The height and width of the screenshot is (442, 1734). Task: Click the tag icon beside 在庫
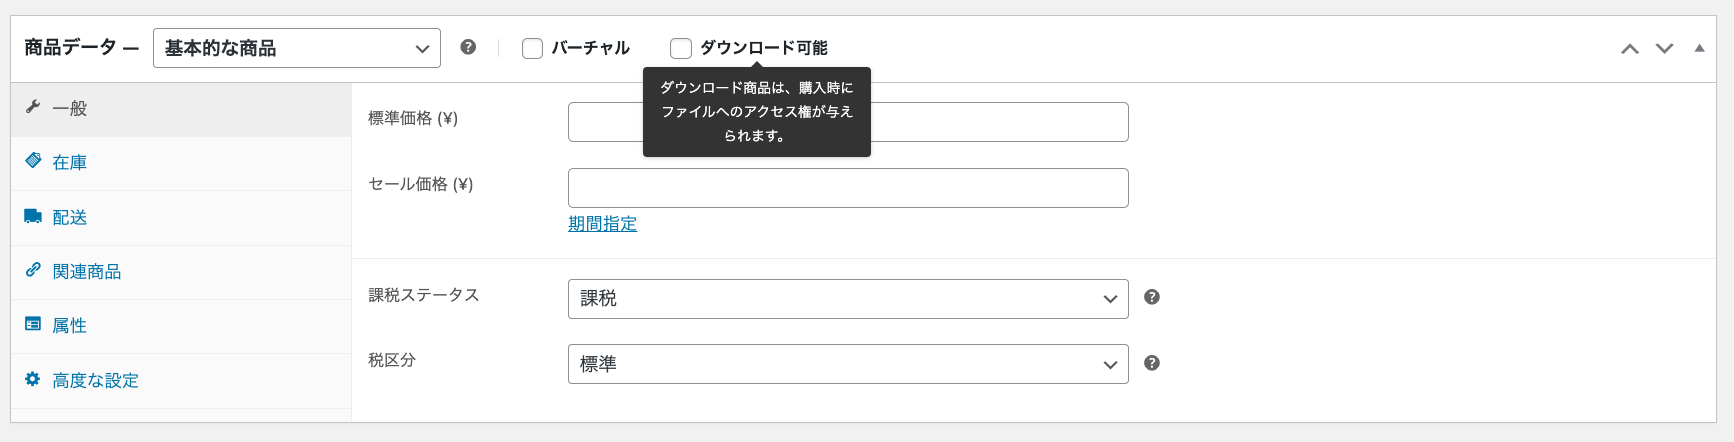[33, 161]
